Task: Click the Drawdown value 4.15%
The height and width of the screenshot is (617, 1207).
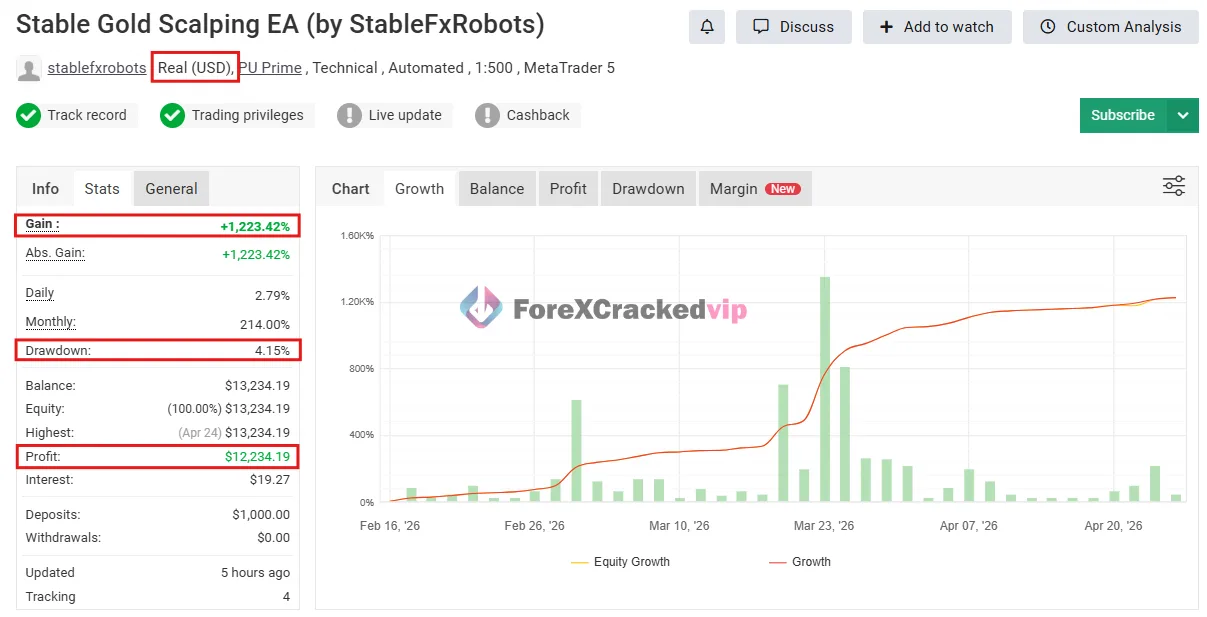Action: 272,351
